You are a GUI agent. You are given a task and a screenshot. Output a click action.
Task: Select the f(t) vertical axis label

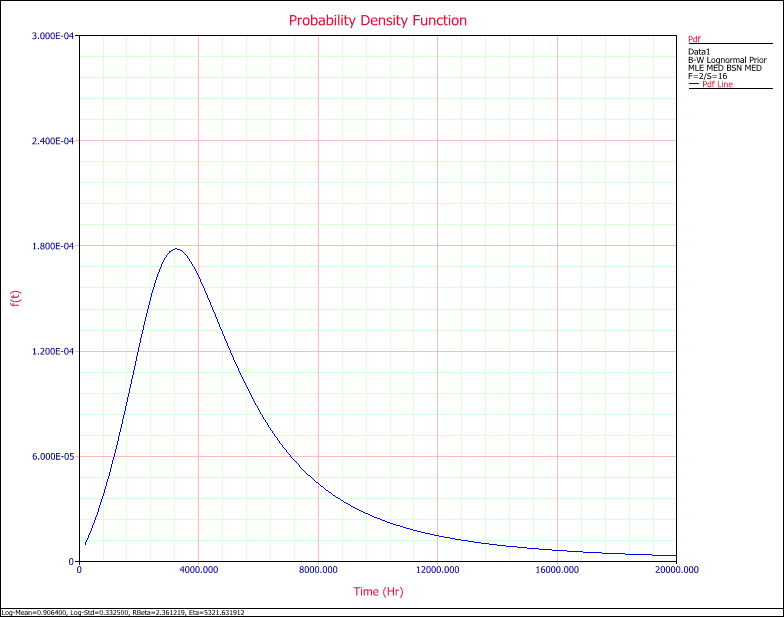(x=15, y=298)
